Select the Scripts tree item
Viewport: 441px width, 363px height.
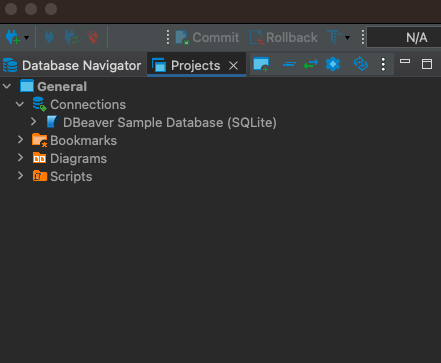point(71,177)
